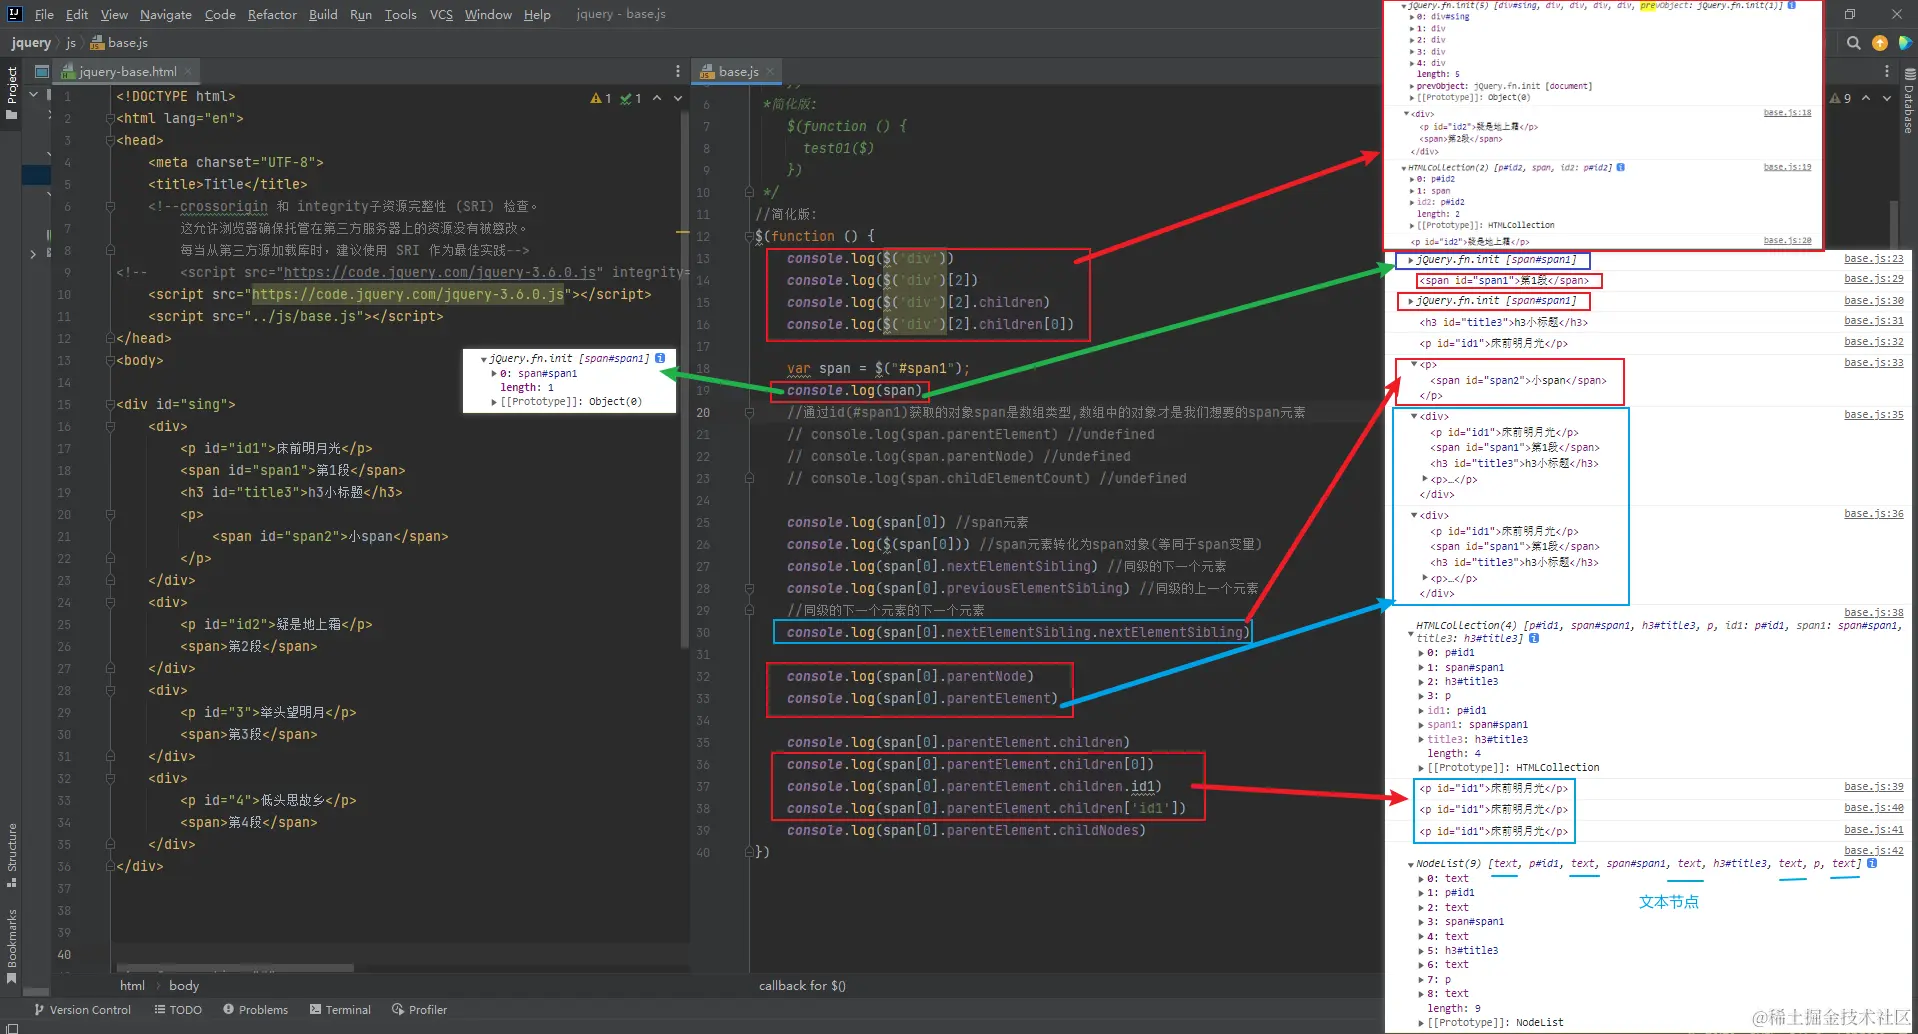Screen dimensions: 1918x1034
Task: Jump to next problem in base.js editor
Action: 1887,98
